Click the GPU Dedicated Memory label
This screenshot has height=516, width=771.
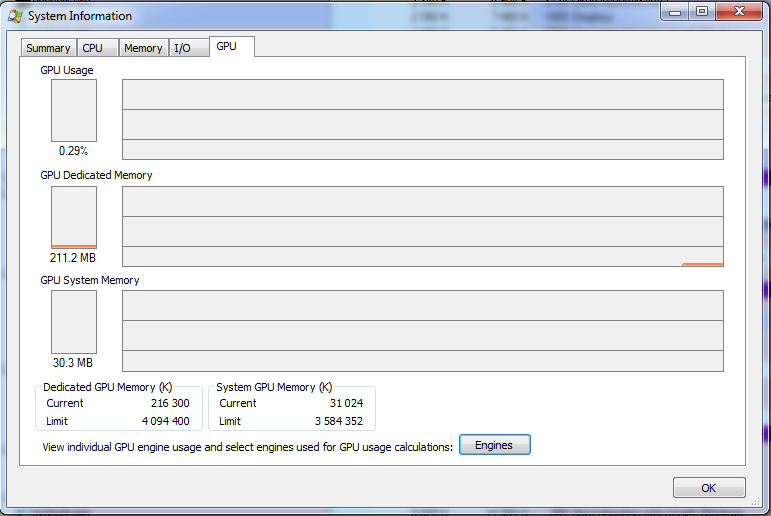(96, 176)
